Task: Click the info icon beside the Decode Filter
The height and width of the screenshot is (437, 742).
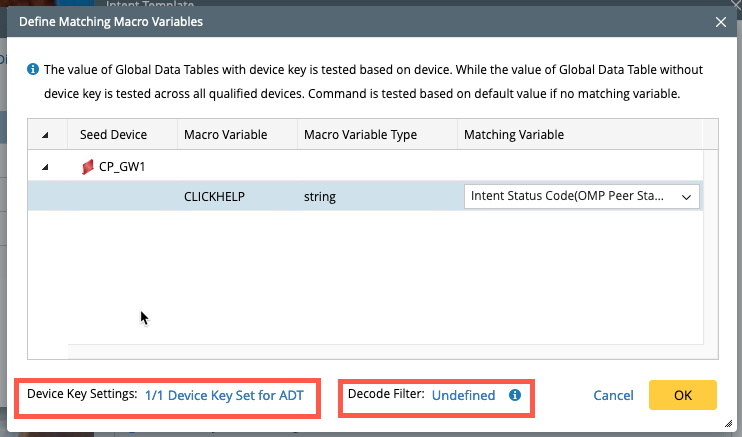Action: click(x=515, y=395)
